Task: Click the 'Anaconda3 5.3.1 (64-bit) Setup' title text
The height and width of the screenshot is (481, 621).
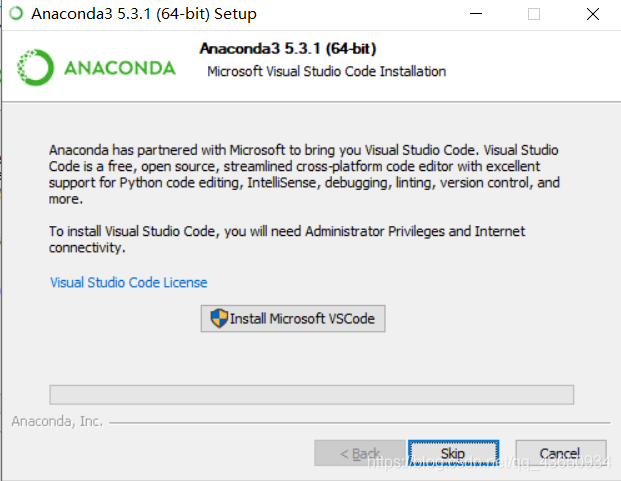Action: coord(144,14)
